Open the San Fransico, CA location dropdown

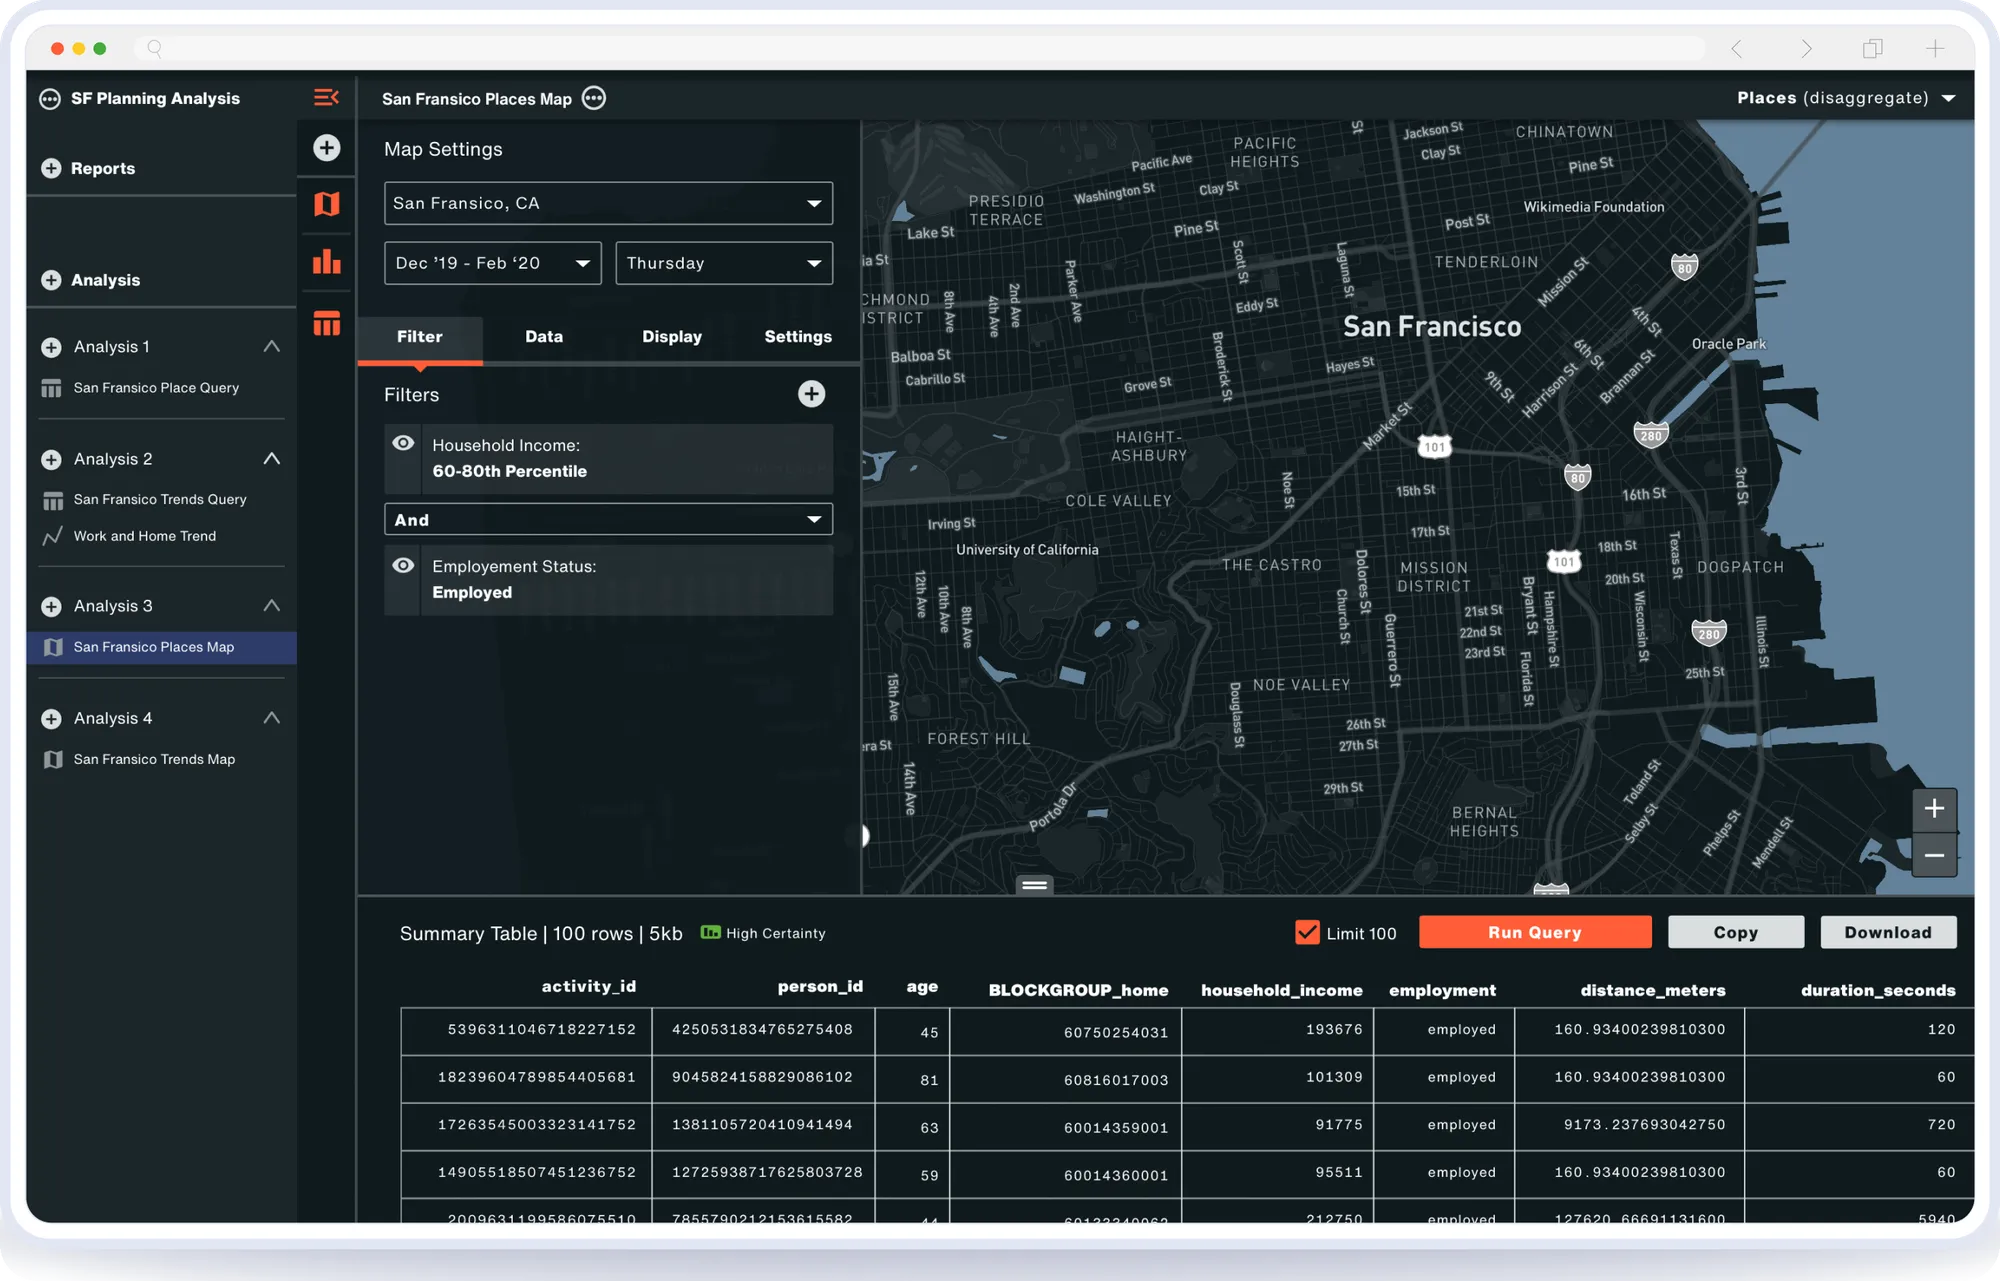point(608,203)
